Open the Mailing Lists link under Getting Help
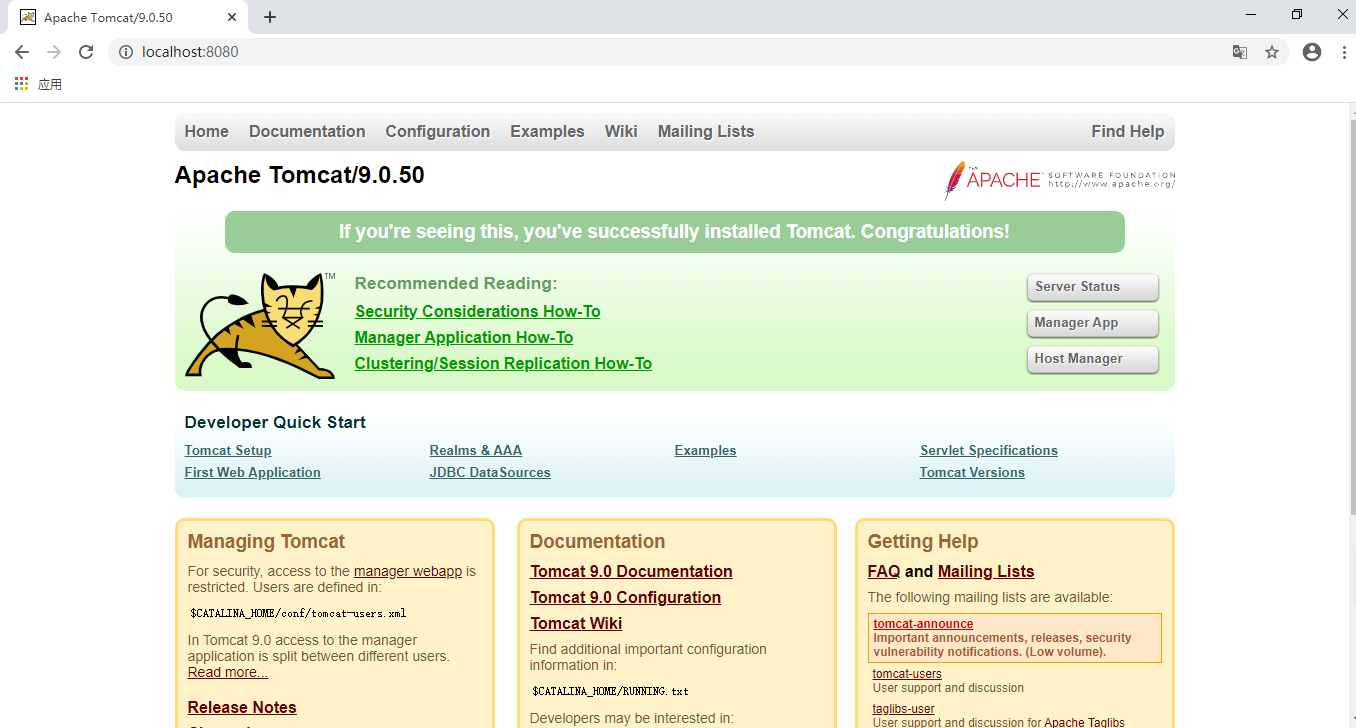 [x=986, y=571]
